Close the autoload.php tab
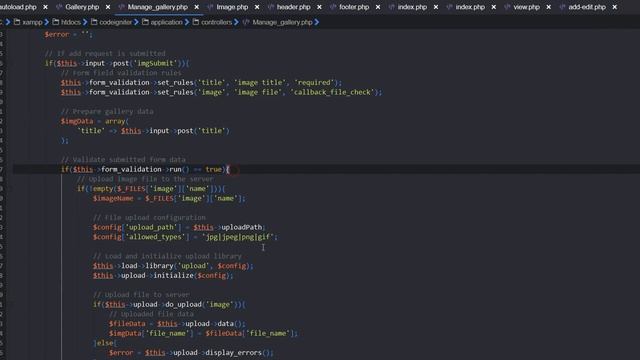640x360 pixels. (45, 7)
